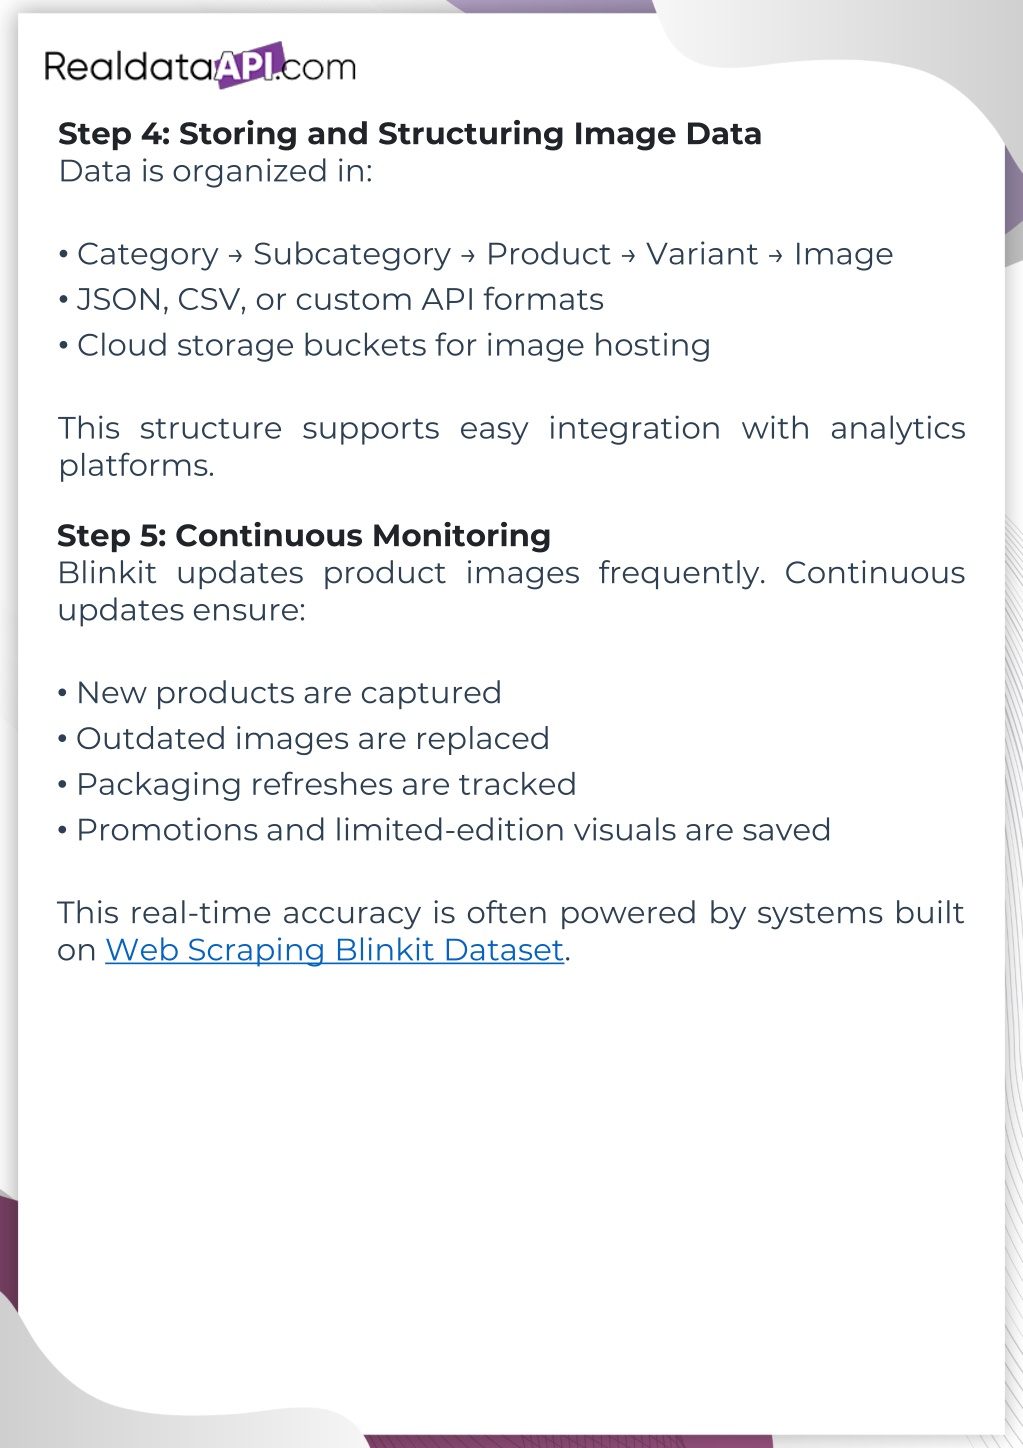Image resolution: width=1023 pixels, height=1448 pixels.
Task: Click the Promotions and limited-edition visuals bullet
Action: coord(453,830)
